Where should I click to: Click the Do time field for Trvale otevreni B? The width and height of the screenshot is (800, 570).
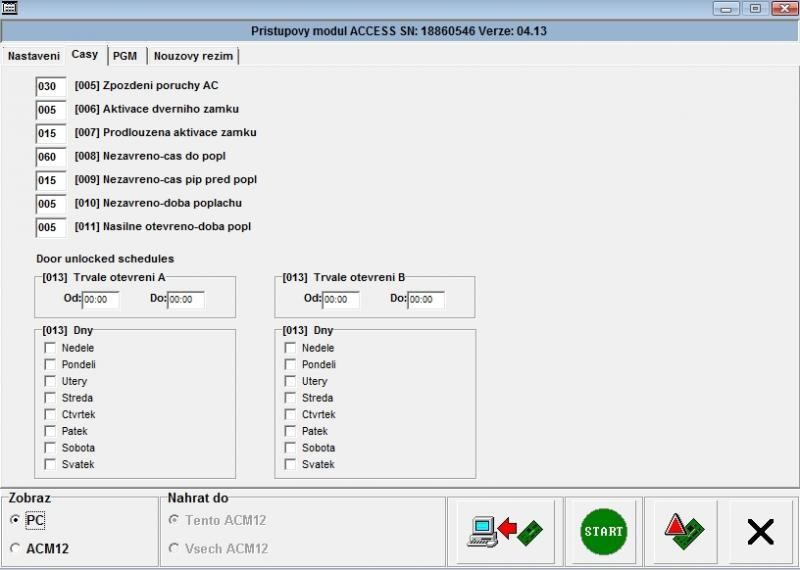click(426, 300)
